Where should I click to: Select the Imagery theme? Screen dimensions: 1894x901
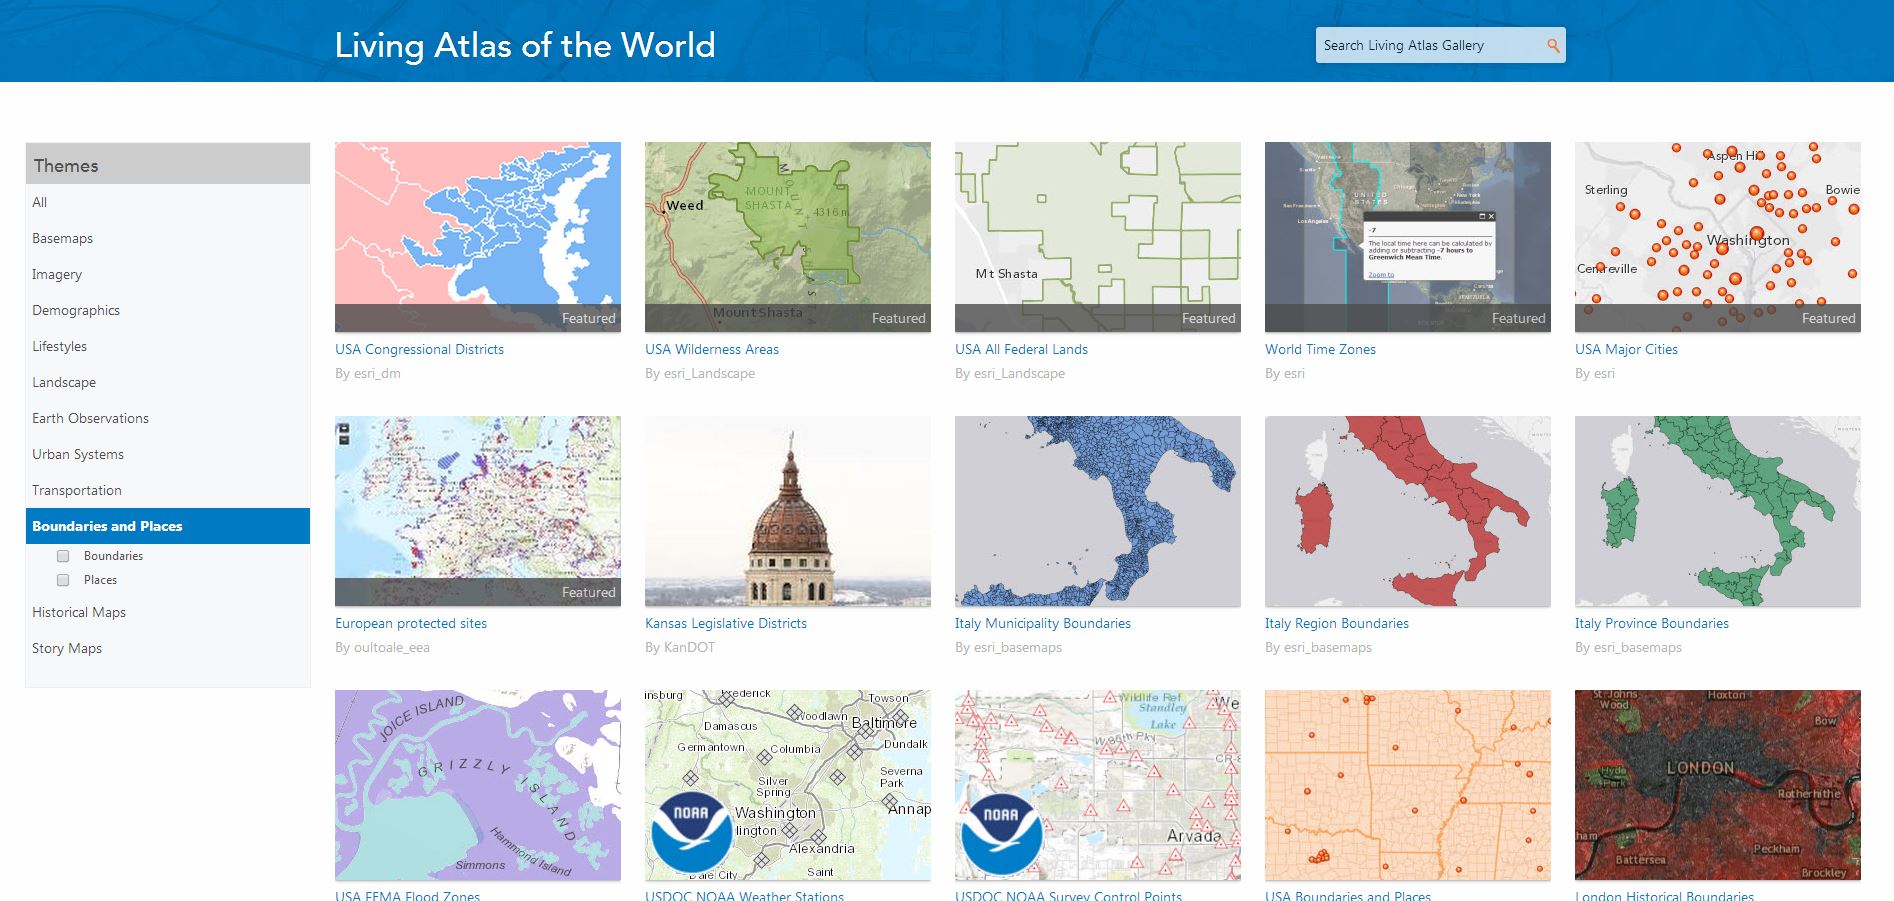coord(168,274)
